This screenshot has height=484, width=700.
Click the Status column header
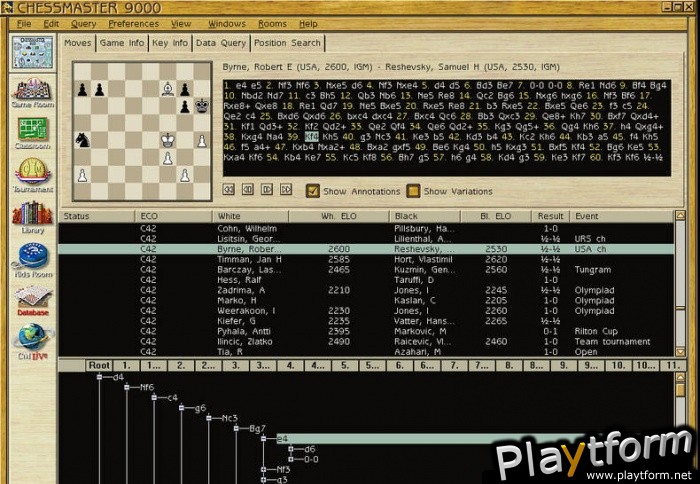[96, 216]
